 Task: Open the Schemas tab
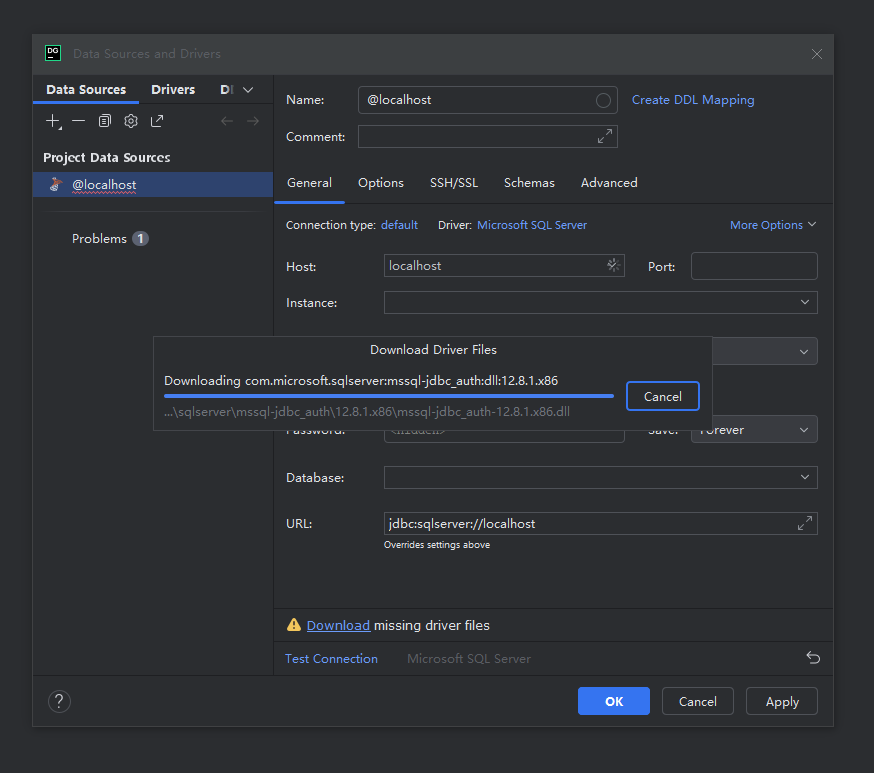(x=529, y=183)
